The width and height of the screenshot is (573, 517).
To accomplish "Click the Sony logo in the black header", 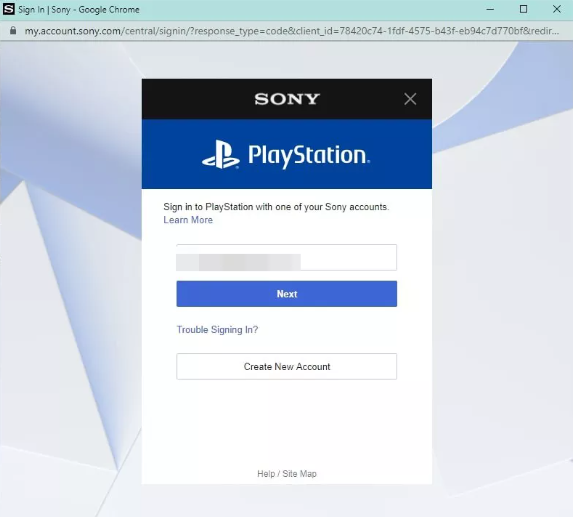I will pos(287,99).
